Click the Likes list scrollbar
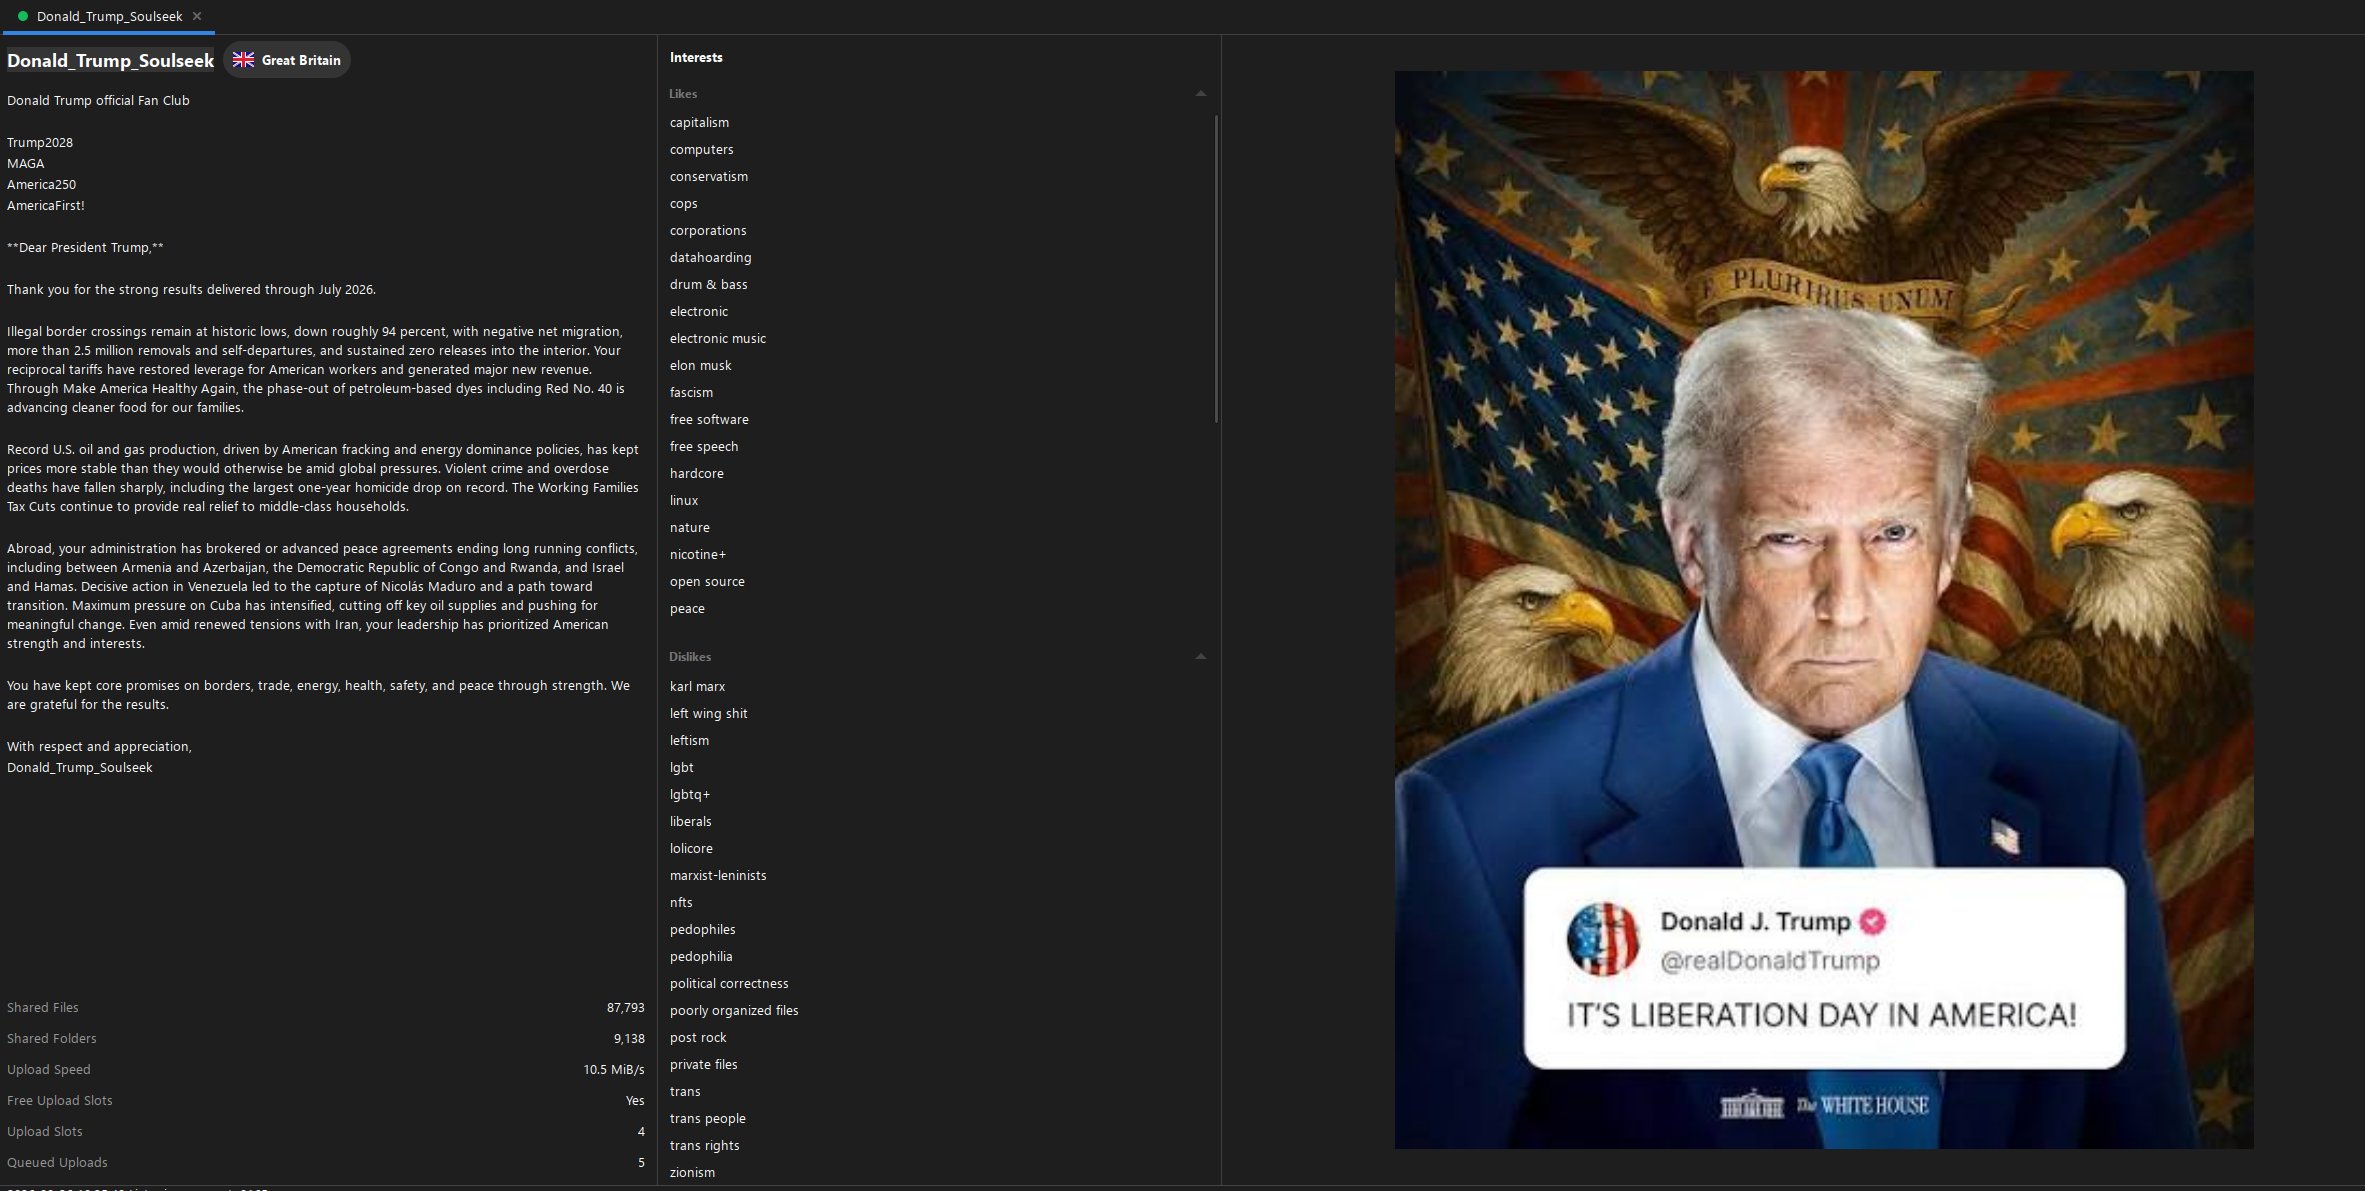 tap(1216, 268)
